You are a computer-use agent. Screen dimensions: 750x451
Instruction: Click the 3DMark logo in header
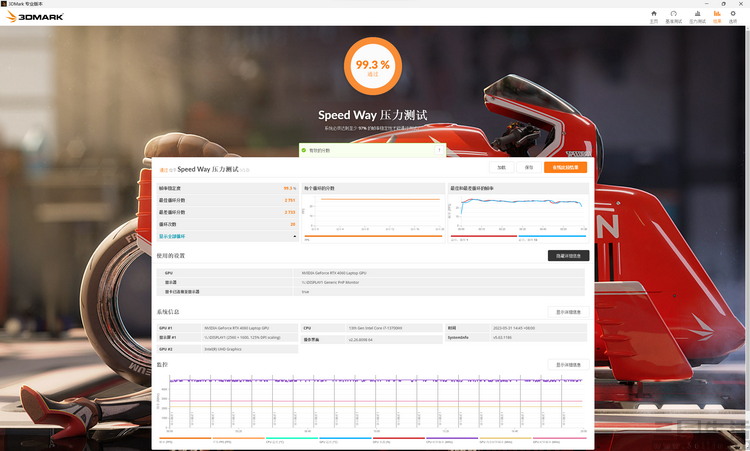coord(35,17)
